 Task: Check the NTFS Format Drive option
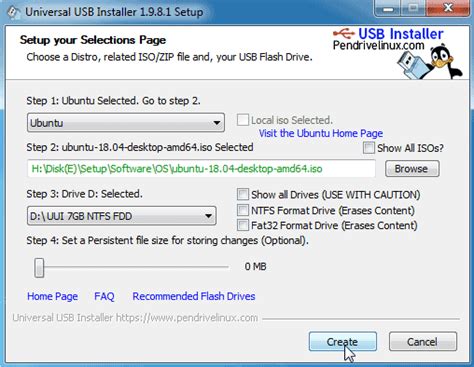(243, 210)
